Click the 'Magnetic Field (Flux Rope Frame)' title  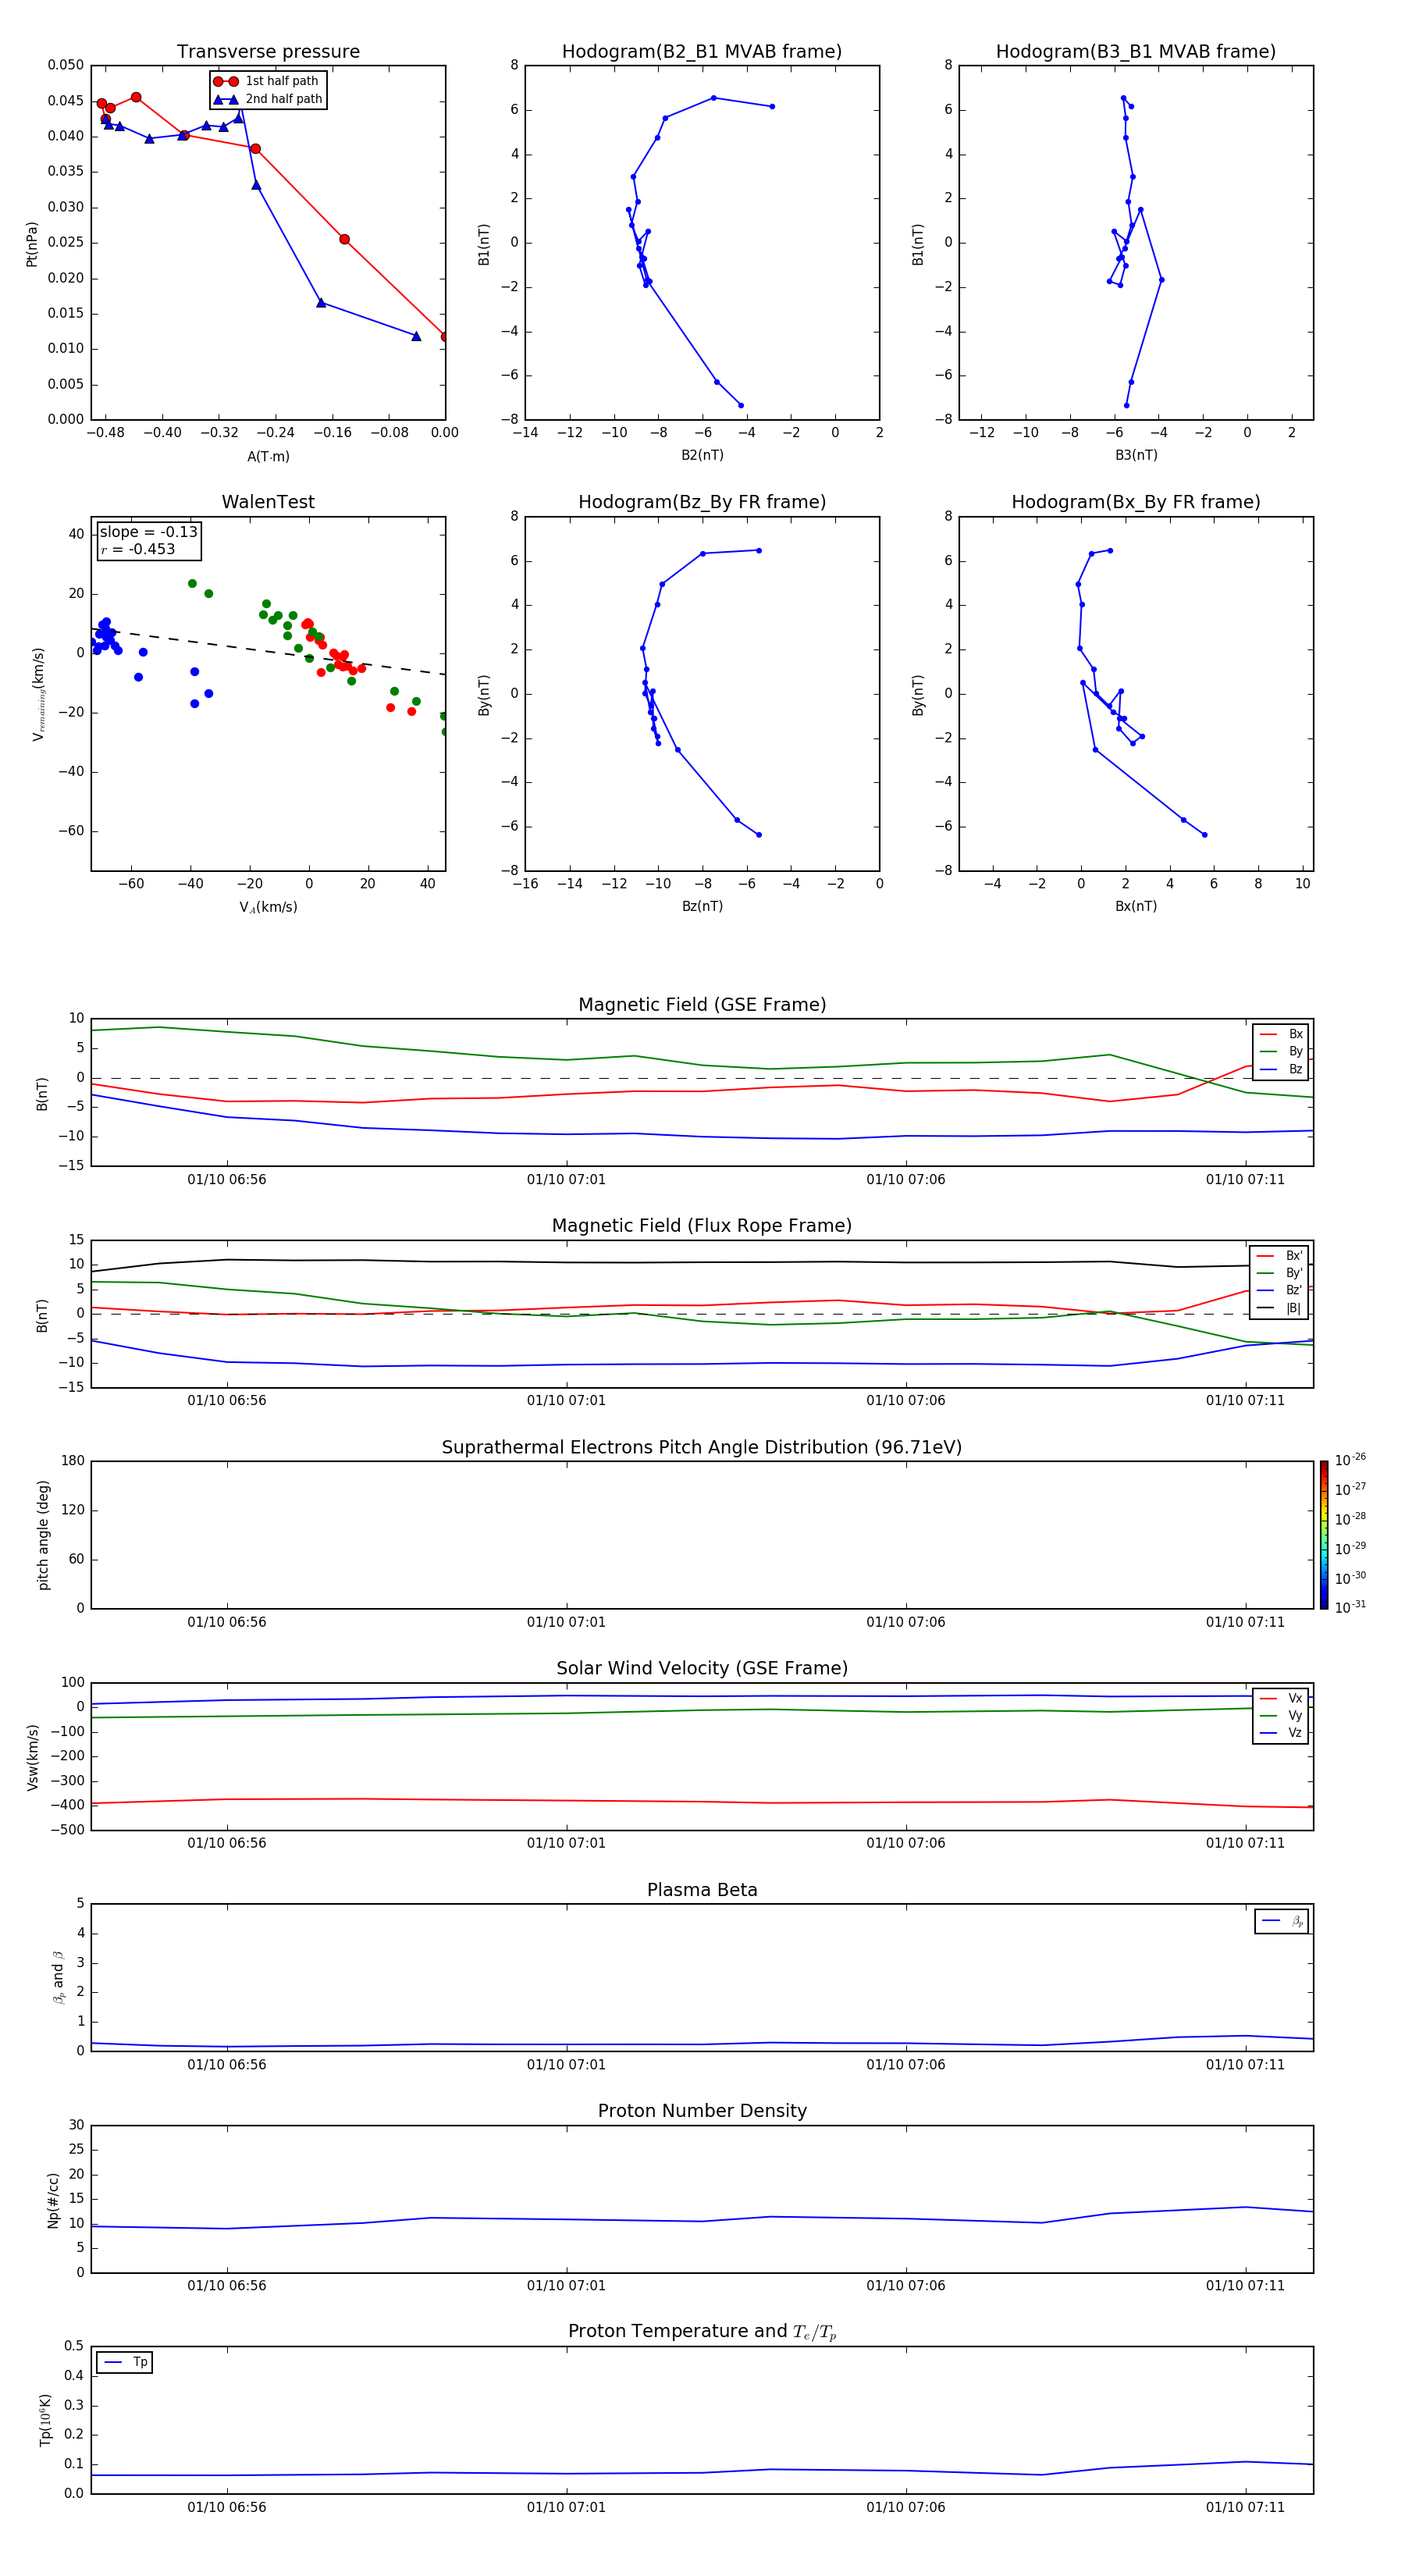coord(702,1226)
